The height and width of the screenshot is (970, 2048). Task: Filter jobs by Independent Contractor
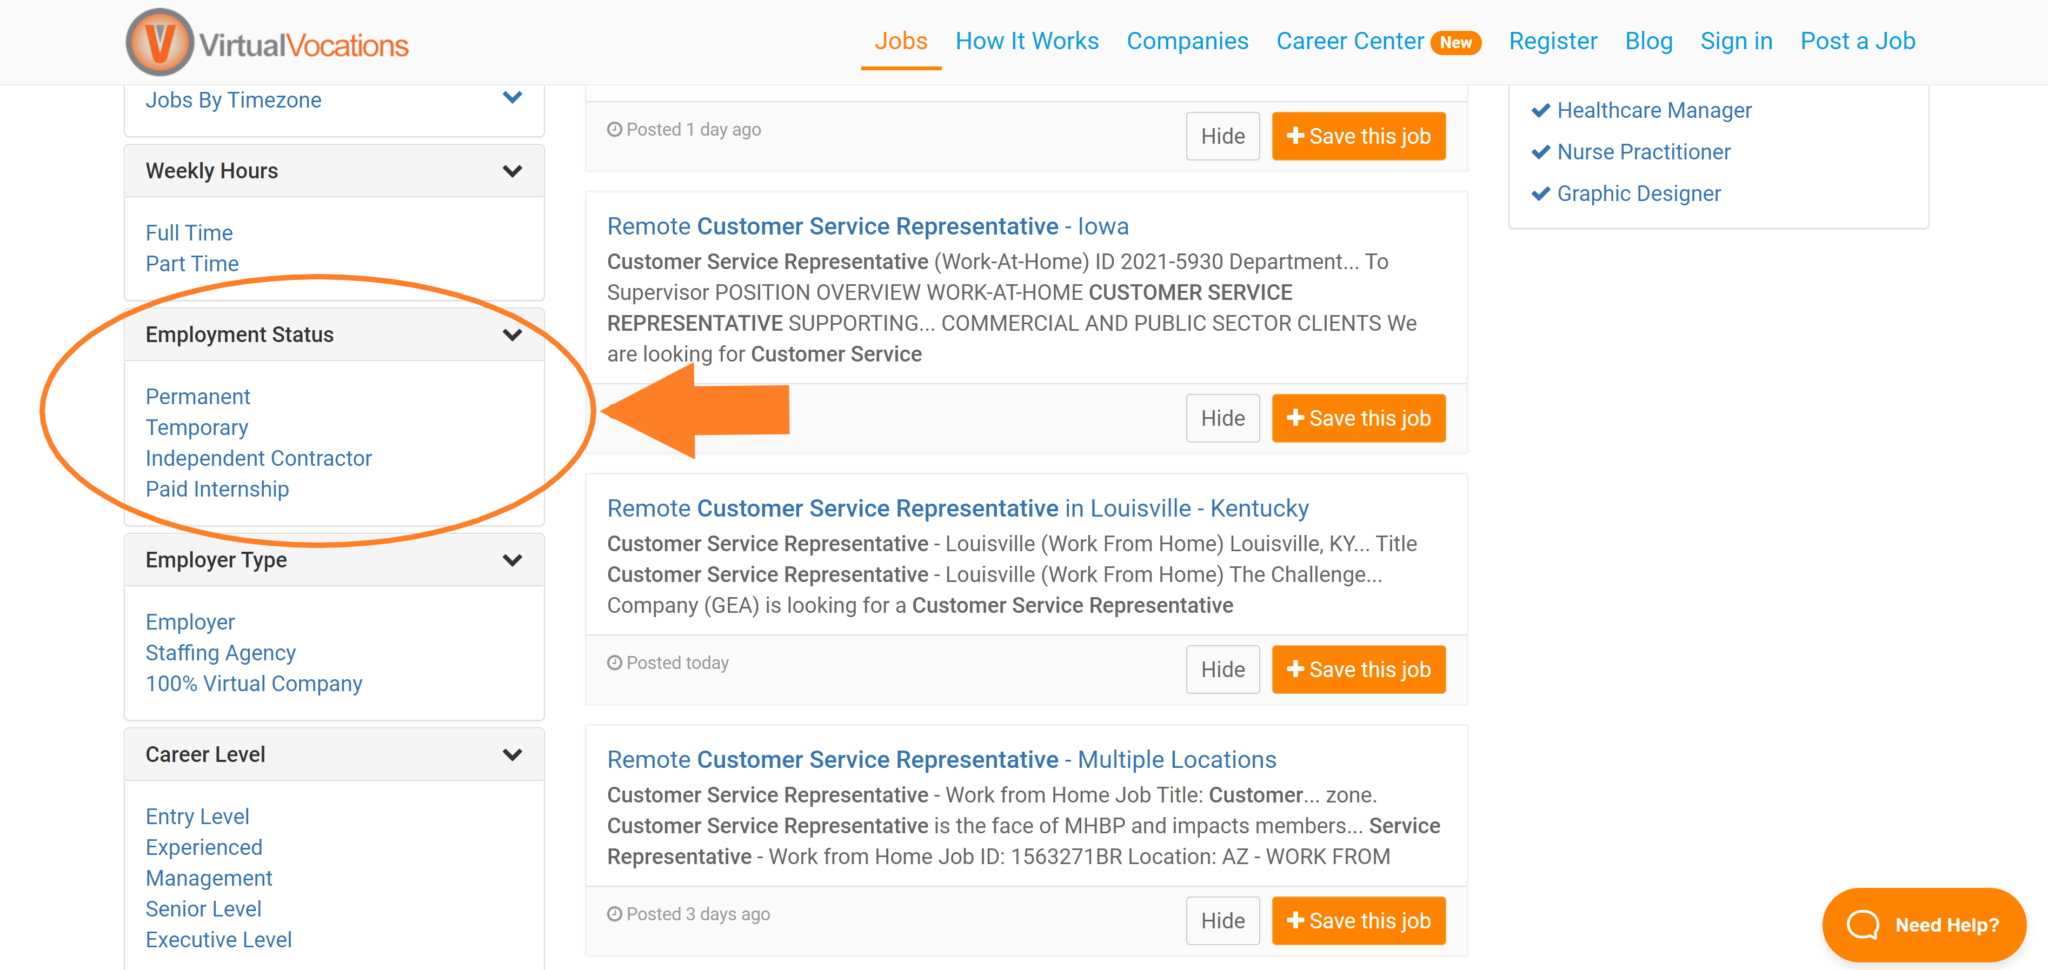258,458
